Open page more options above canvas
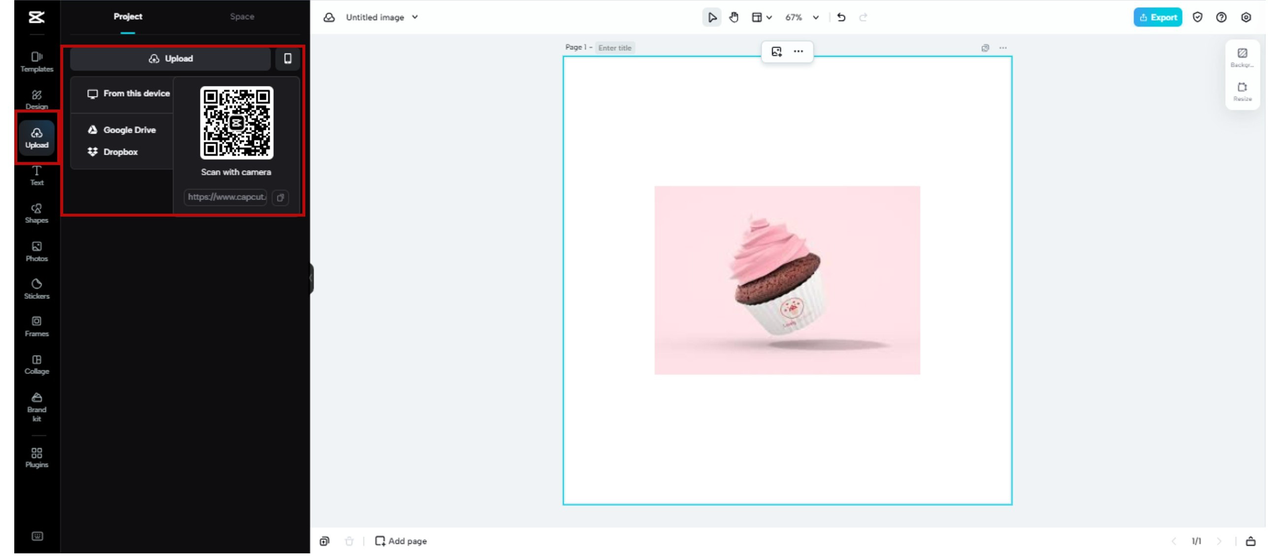This screenshot has height=558, width=1280. click(x=1003, y=48)
